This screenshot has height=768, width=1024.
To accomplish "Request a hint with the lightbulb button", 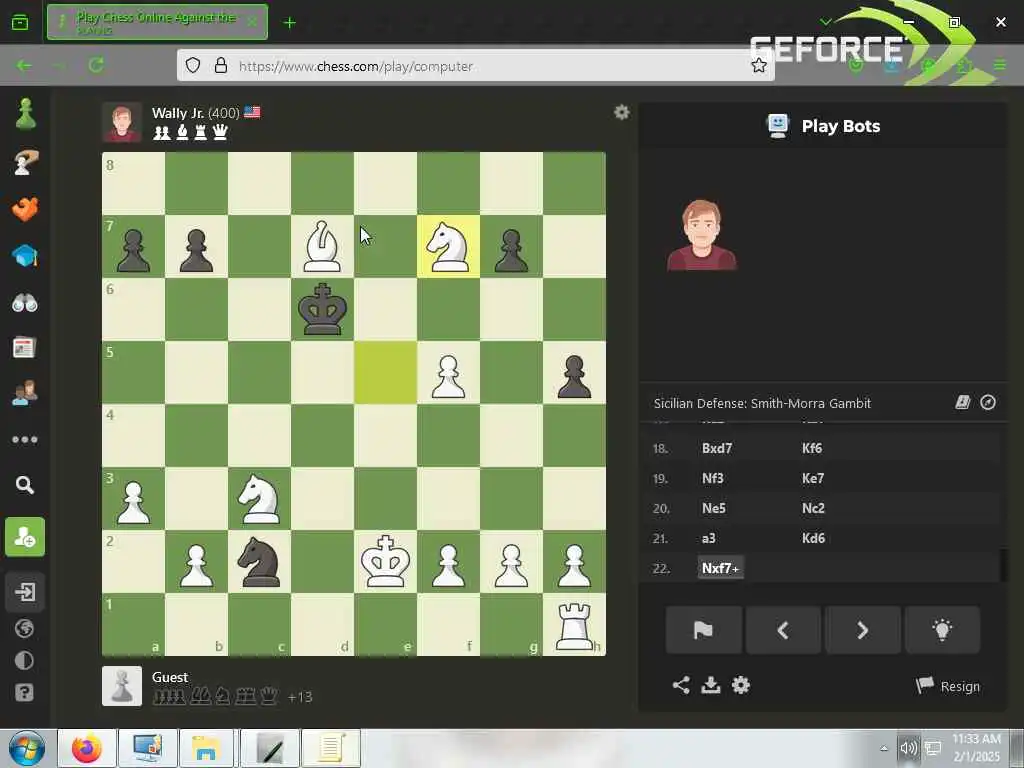I will coord(942,630).
